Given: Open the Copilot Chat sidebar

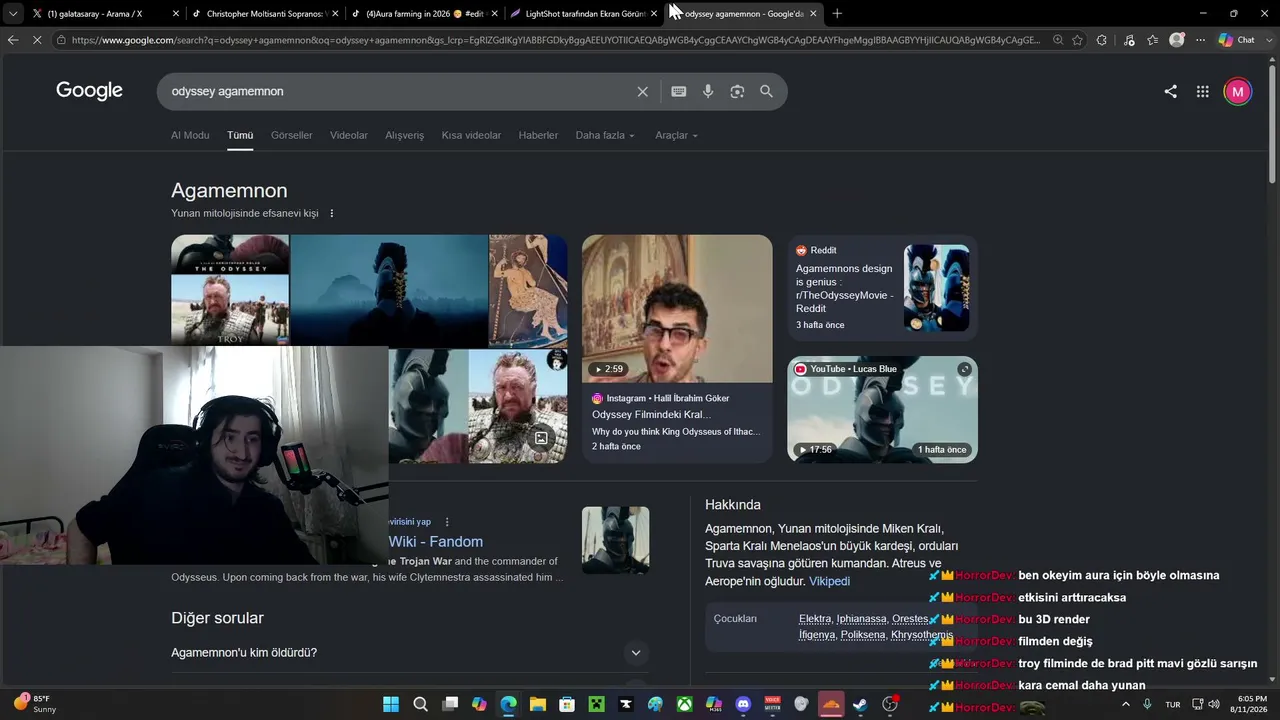Looking at the screenshot, I should (x=1237, y=40).
